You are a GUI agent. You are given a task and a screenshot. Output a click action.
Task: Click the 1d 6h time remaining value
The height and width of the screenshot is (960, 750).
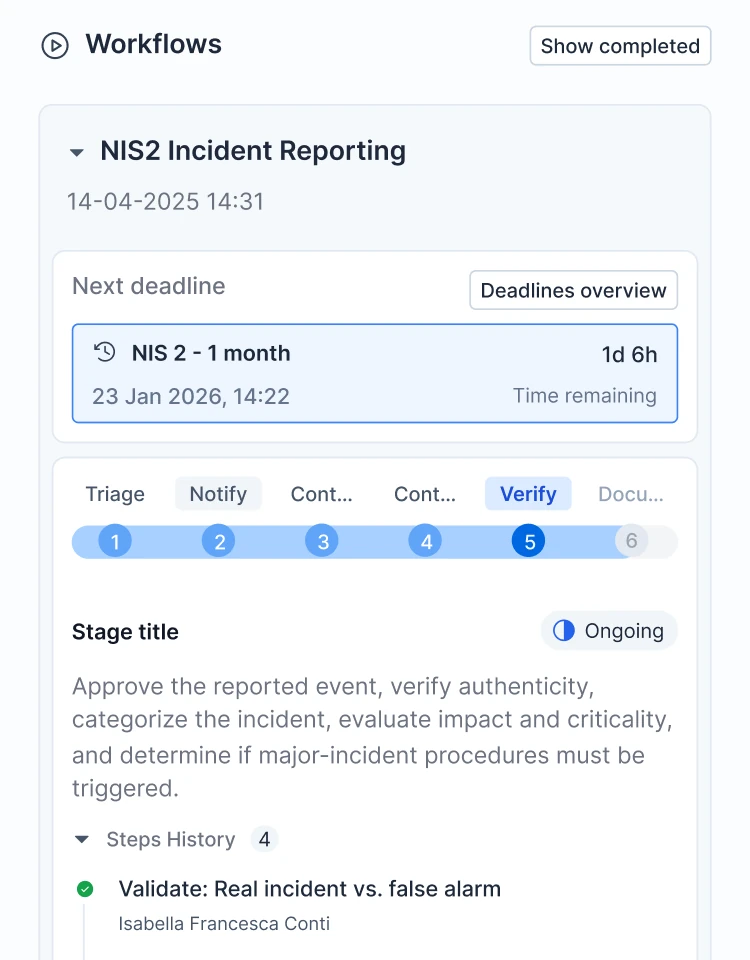click(629, 354)
